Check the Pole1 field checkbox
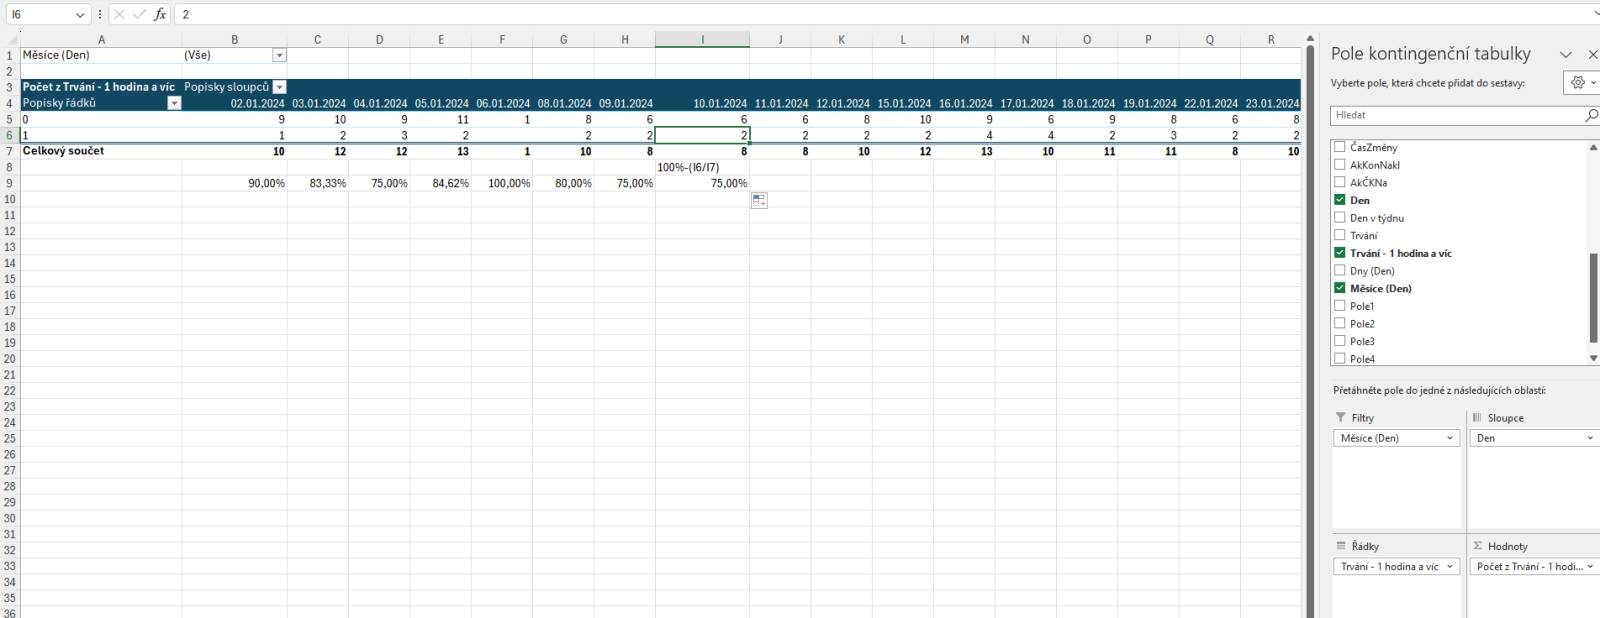This screenshot has height=618, width=1600. tap(1340, 306)
